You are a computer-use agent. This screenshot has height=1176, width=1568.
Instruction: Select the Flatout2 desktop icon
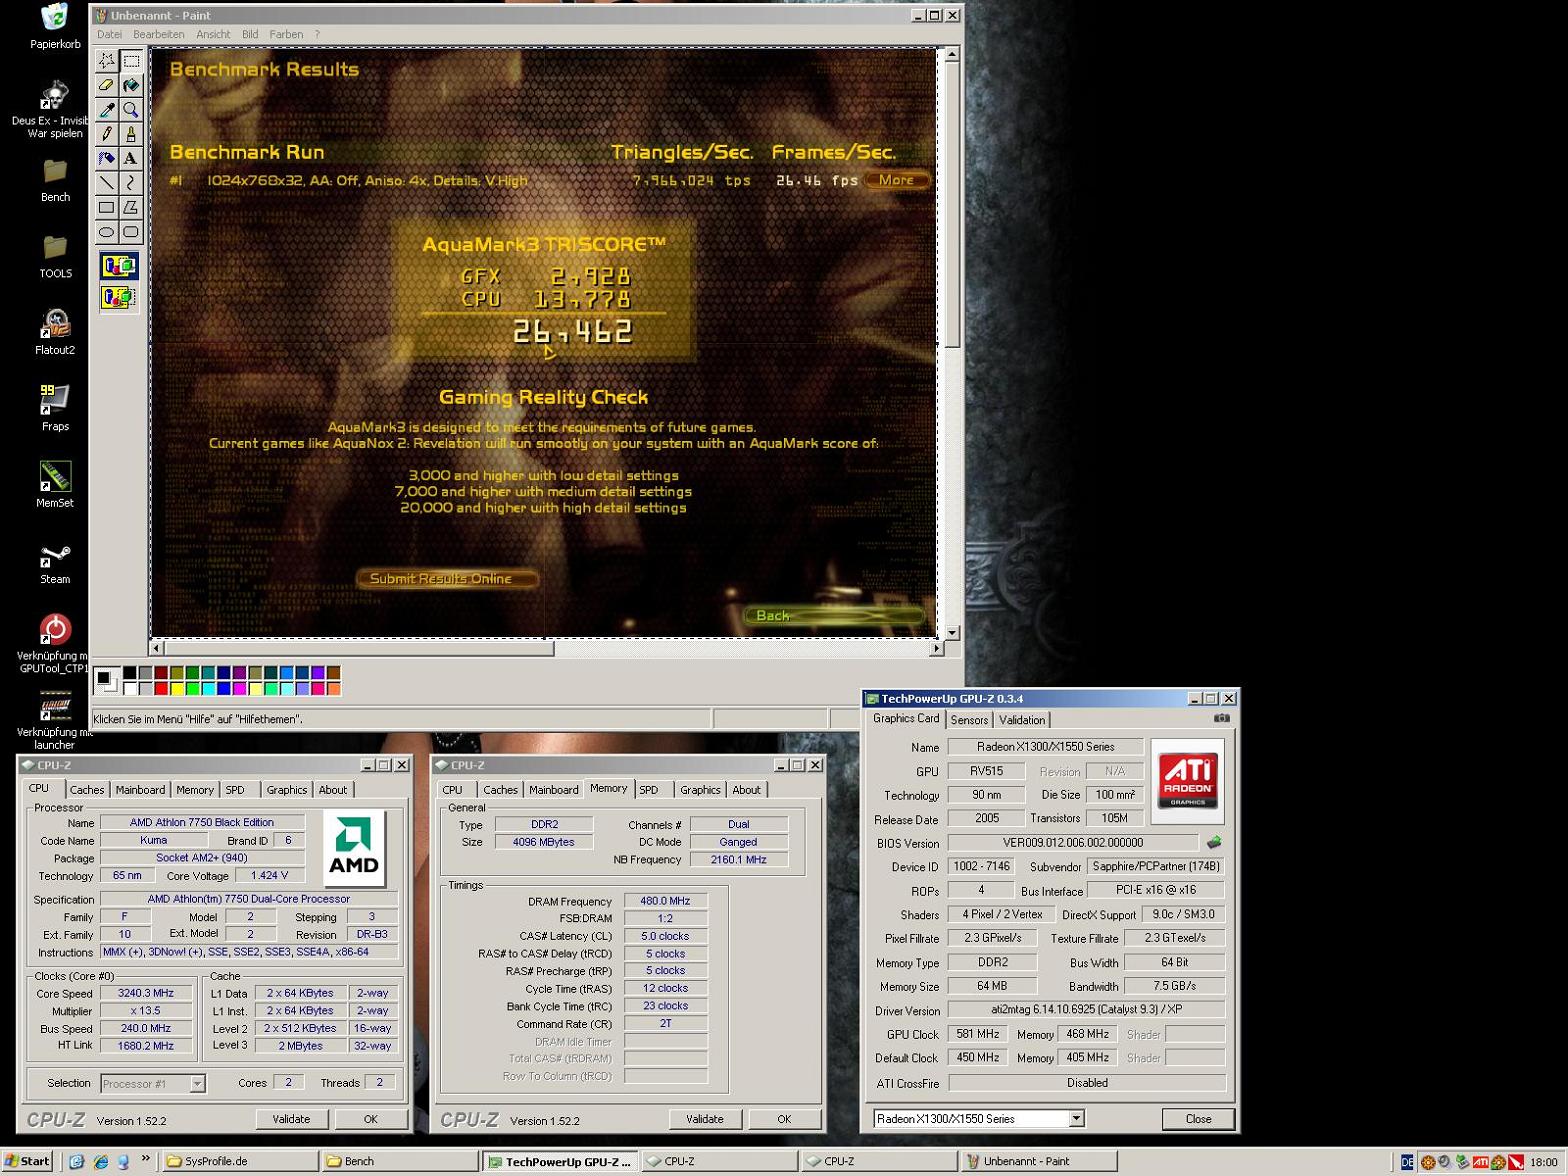point(55,332)
